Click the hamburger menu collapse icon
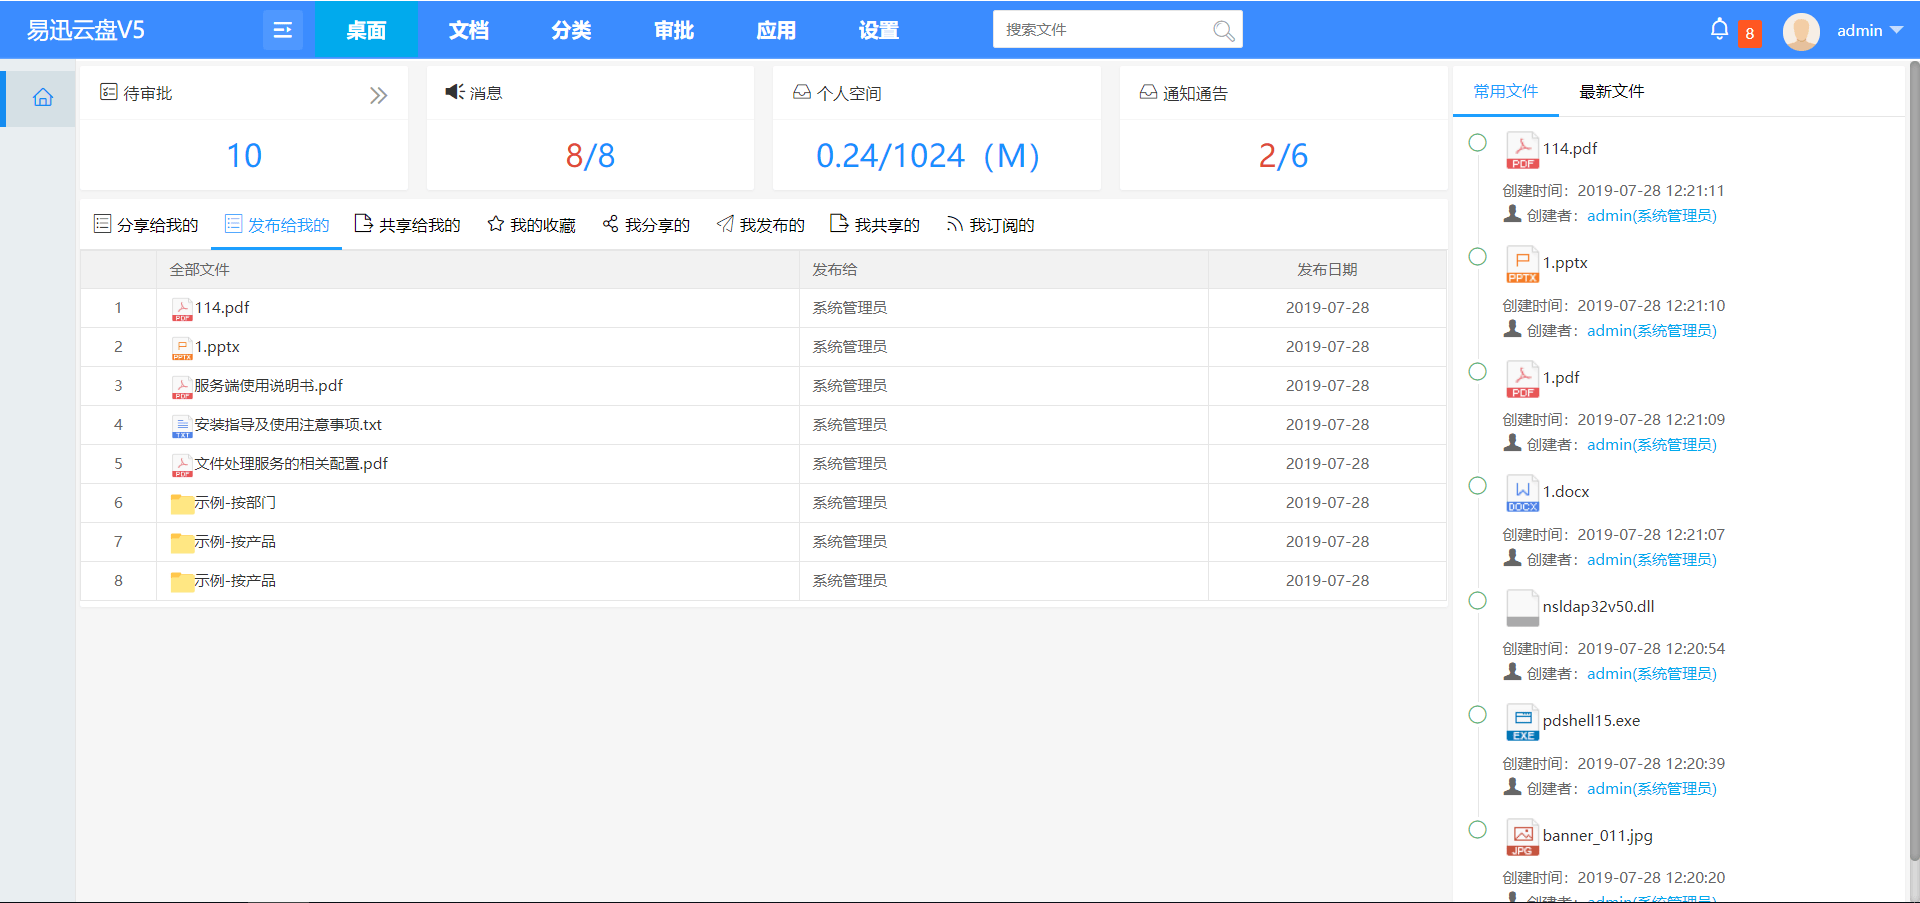Screen dimensions: 1920x903 click(x=283, y=30)
